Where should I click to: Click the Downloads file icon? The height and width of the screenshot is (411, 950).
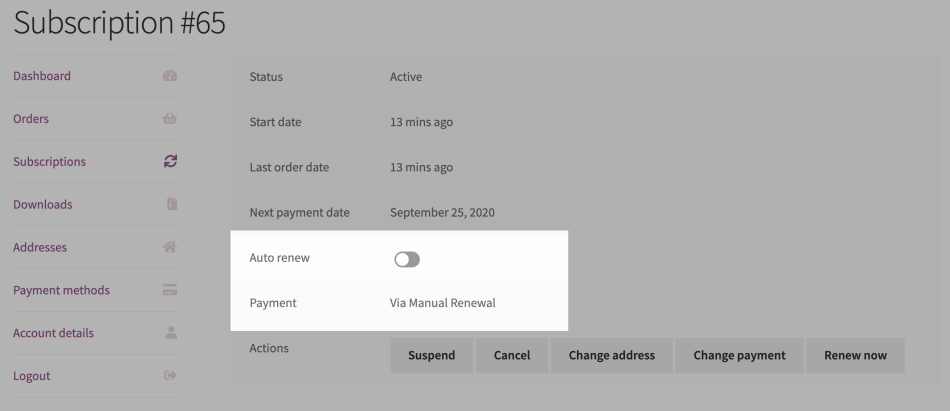click(169, 205)
